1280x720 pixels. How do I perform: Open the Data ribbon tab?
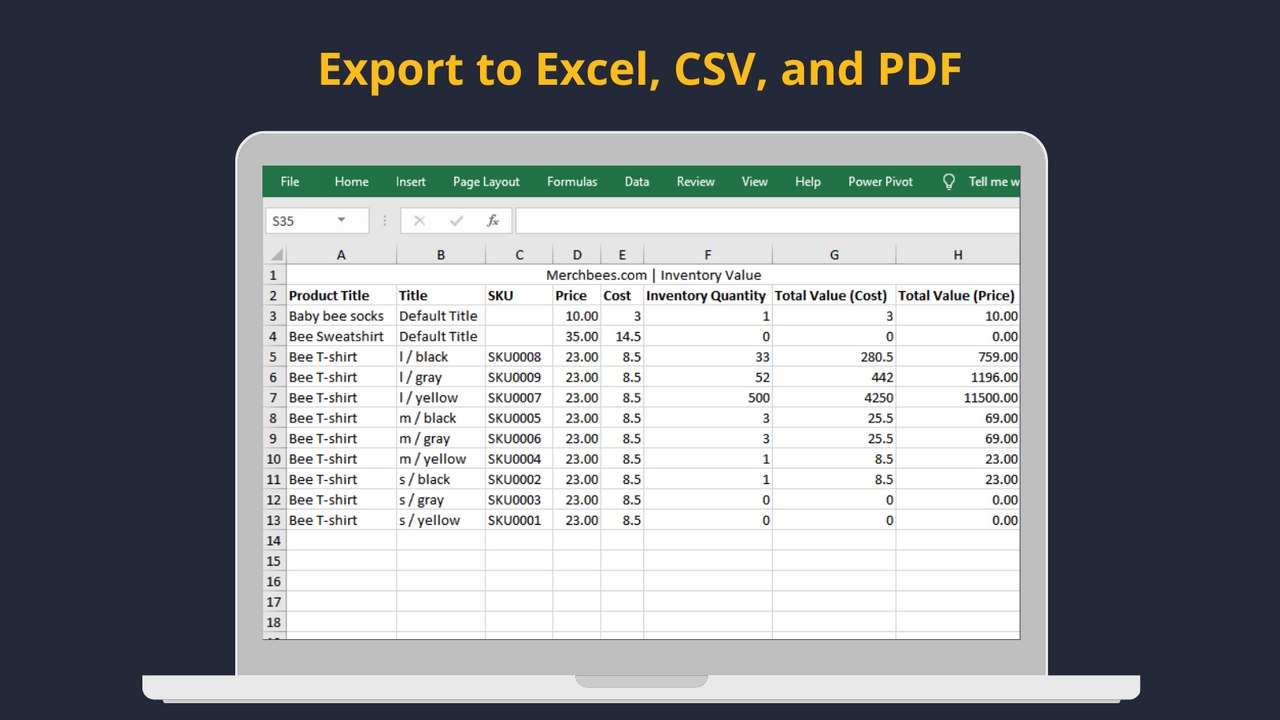point(636,181)
